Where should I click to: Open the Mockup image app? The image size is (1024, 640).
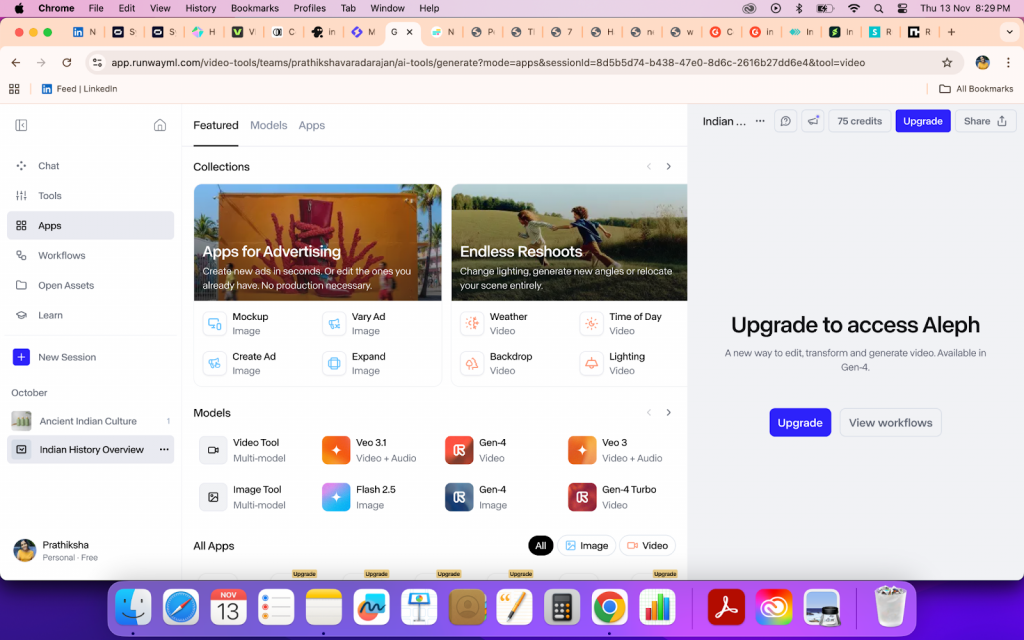[x=214, y=323]
